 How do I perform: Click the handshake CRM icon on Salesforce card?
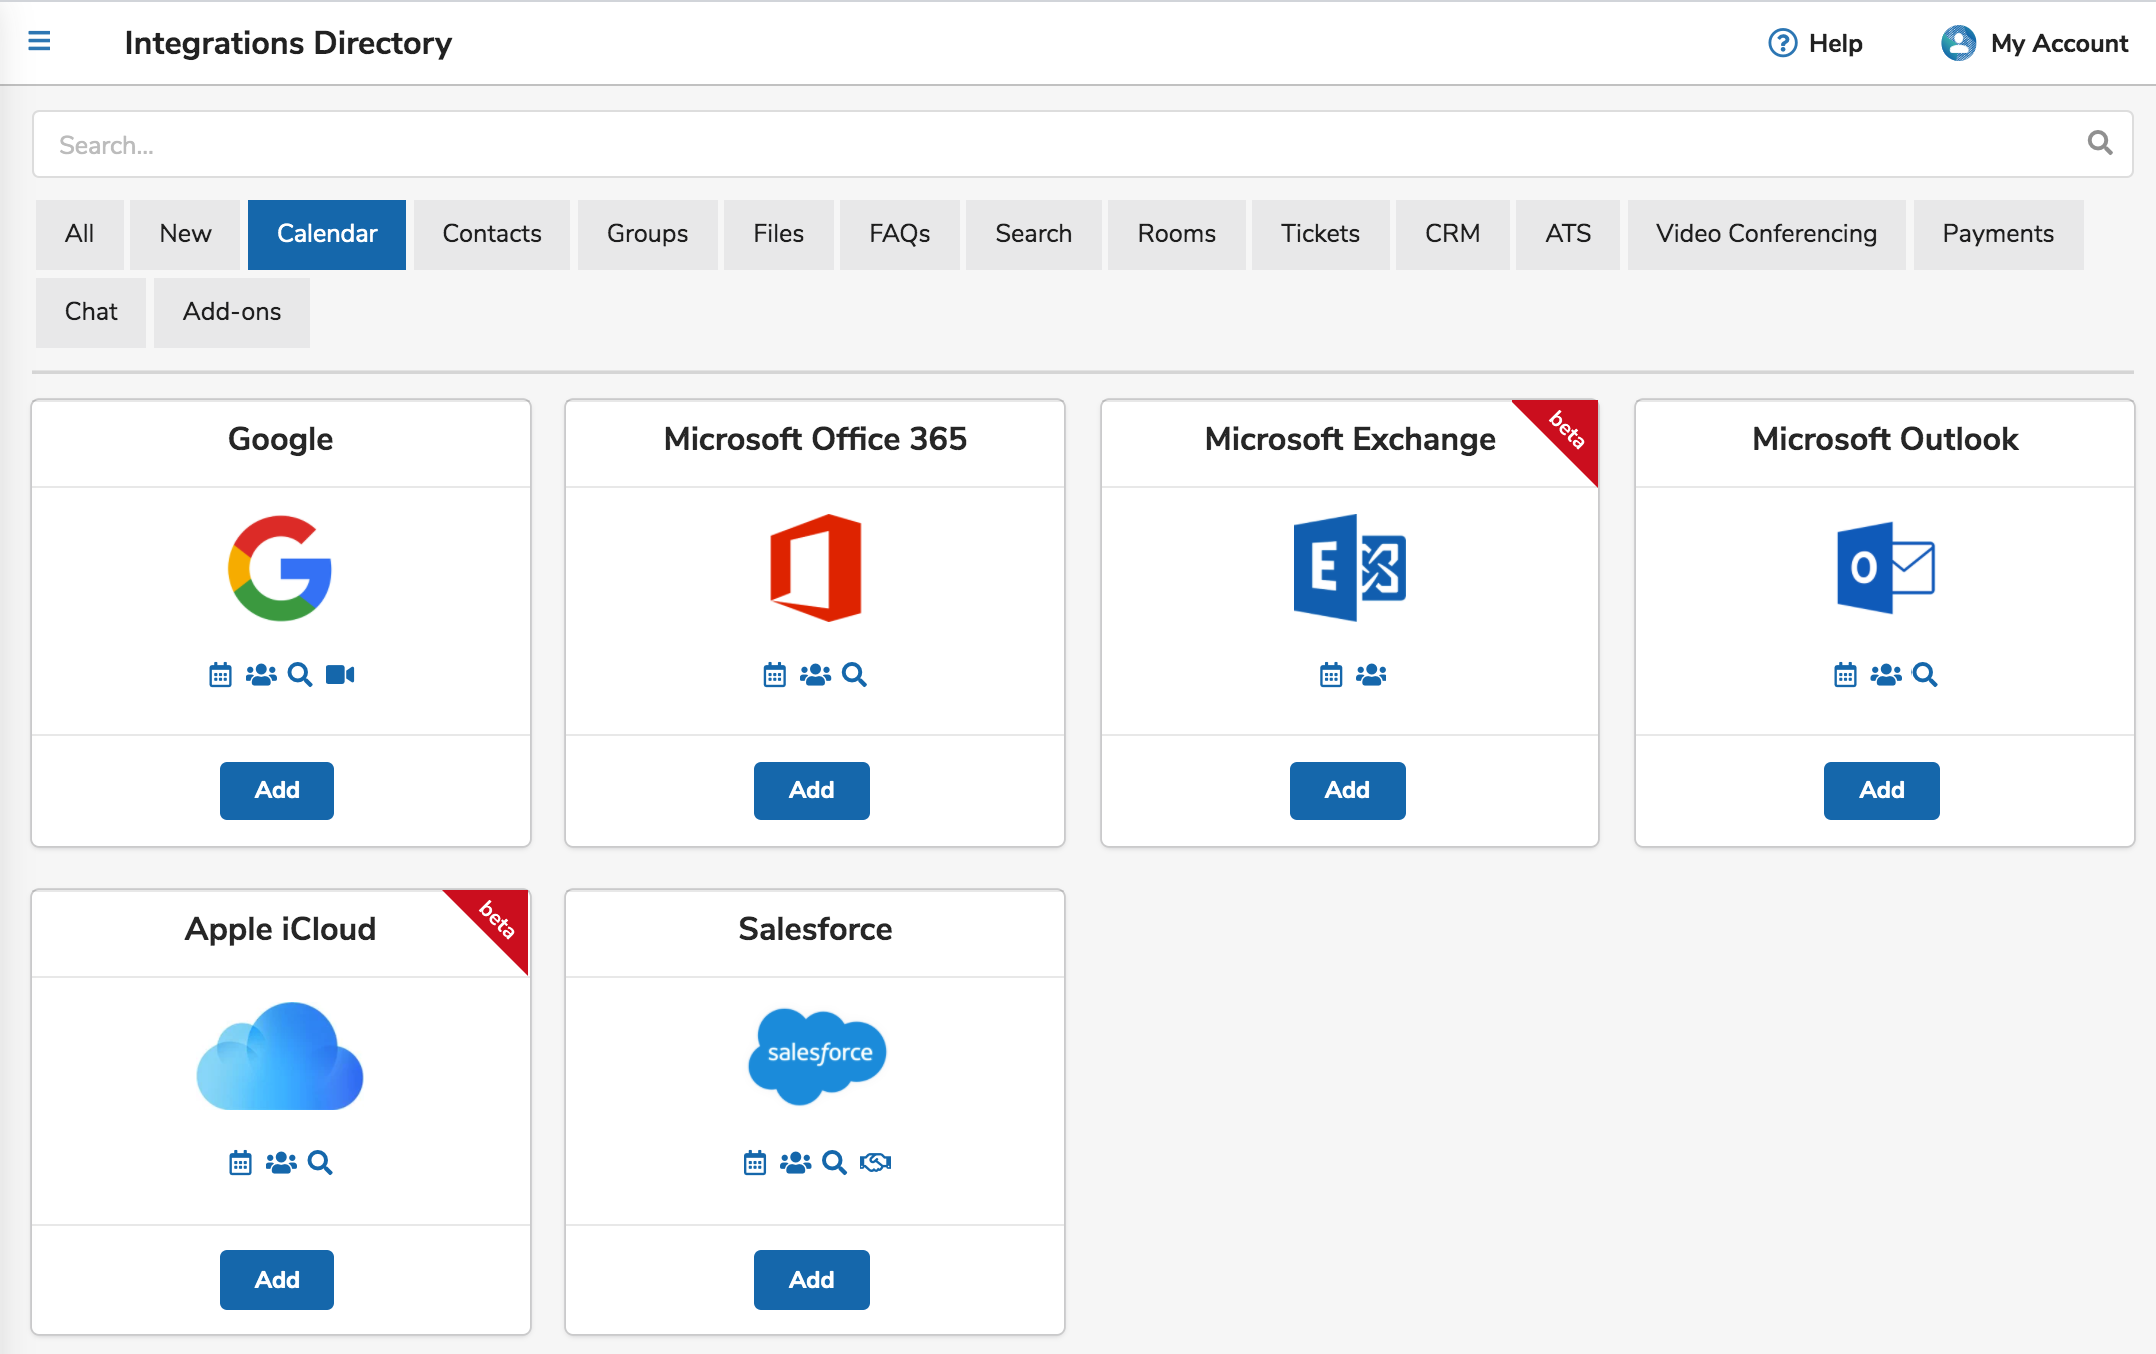[x=875, y=1162]
